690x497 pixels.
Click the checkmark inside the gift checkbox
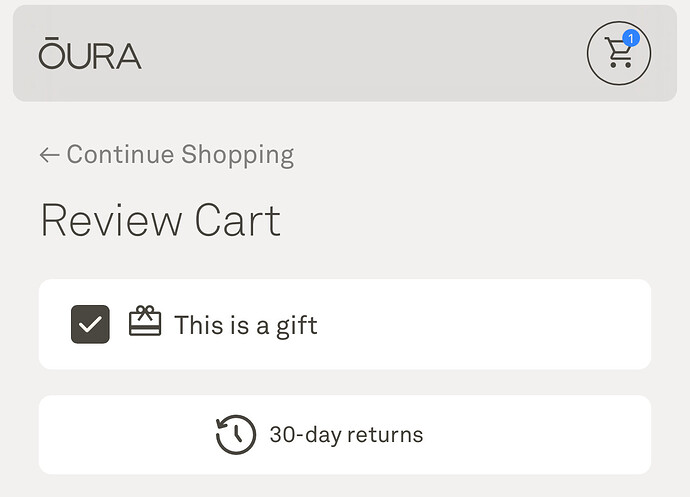[x=90, y=324]
